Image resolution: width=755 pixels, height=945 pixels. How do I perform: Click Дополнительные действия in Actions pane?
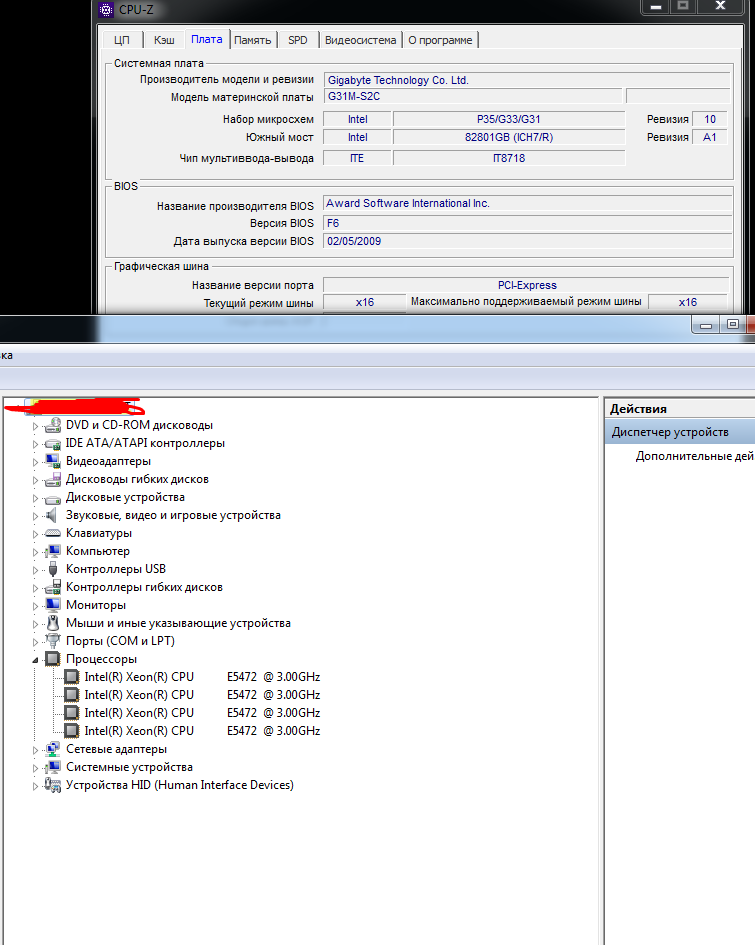click(694, 456)
